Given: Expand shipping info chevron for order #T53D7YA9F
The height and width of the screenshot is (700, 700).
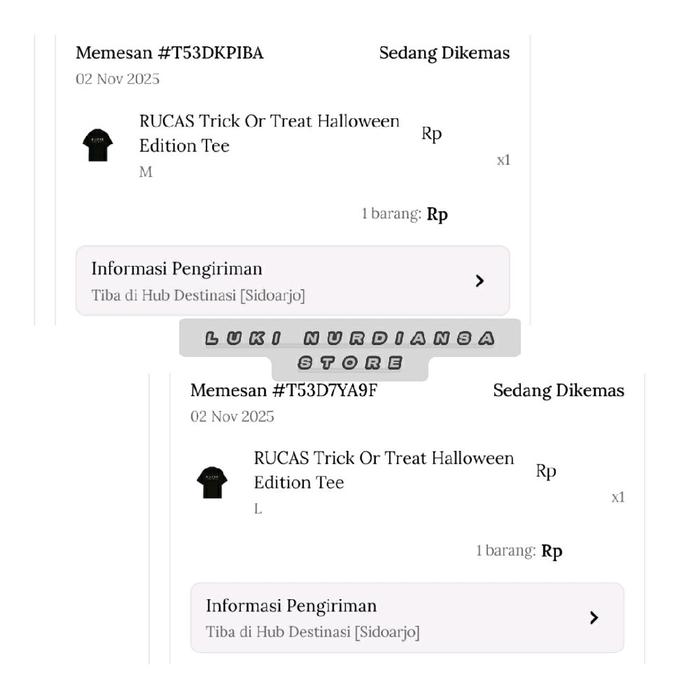Looking at the screenshot, I should click(x=594, y=618).
